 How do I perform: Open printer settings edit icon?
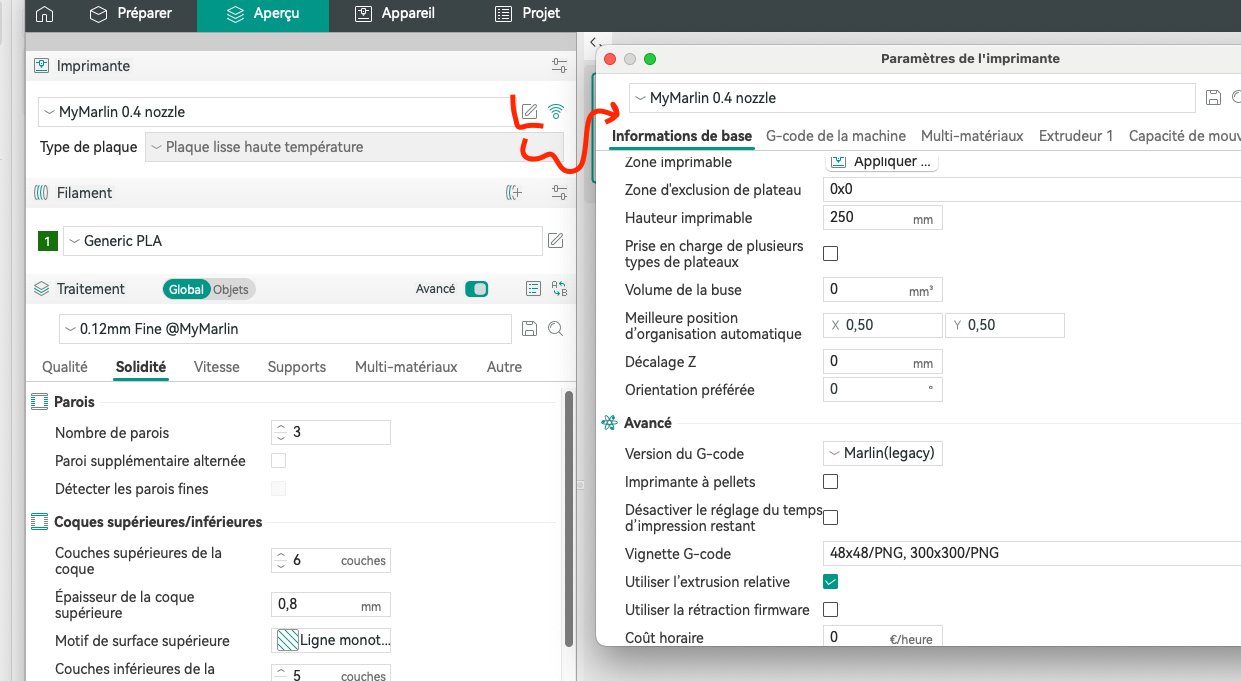click(x=530, y=112)
